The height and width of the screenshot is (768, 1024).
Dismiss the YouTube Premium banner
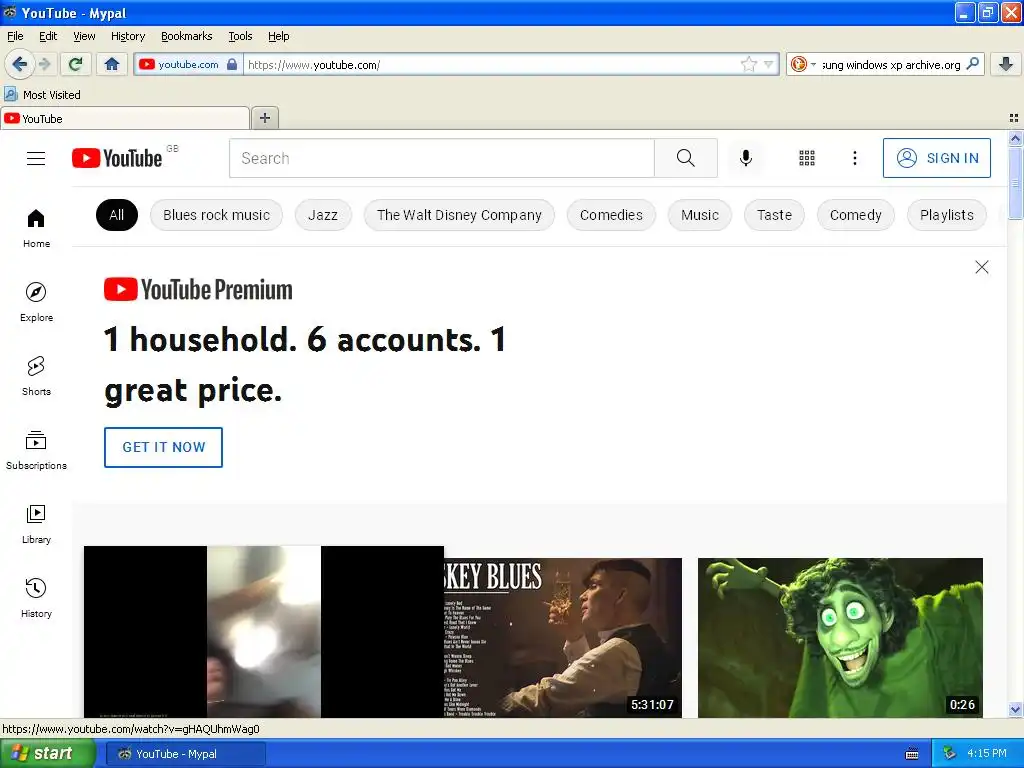pyautogui.click(x=982, y=267)
